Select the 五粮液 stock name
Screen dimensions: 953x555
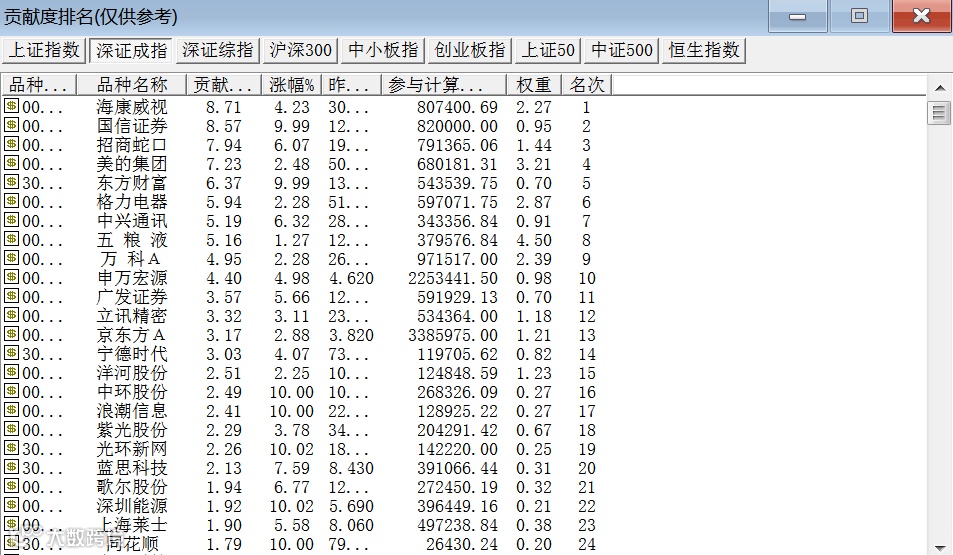(x=132, y=240)
